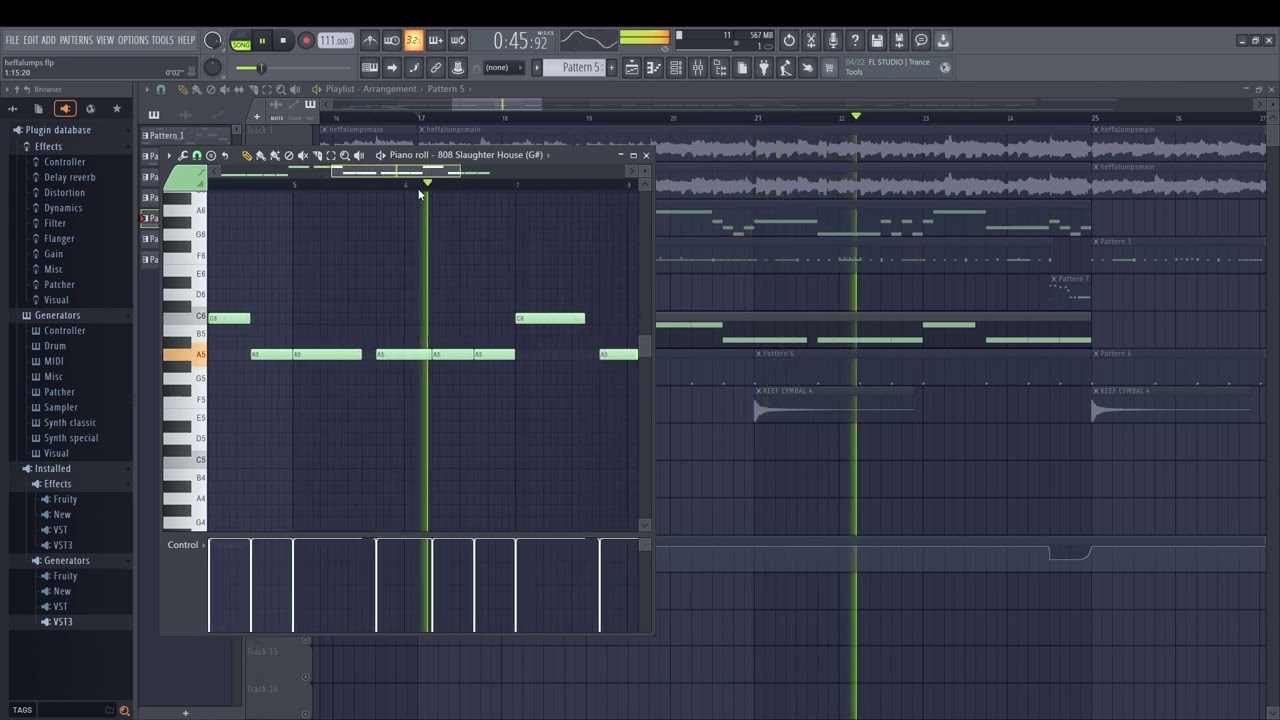The image size is (1280, 720).
Task: Select the slice tool in piano roll
Action: click(x=317, y=156)
